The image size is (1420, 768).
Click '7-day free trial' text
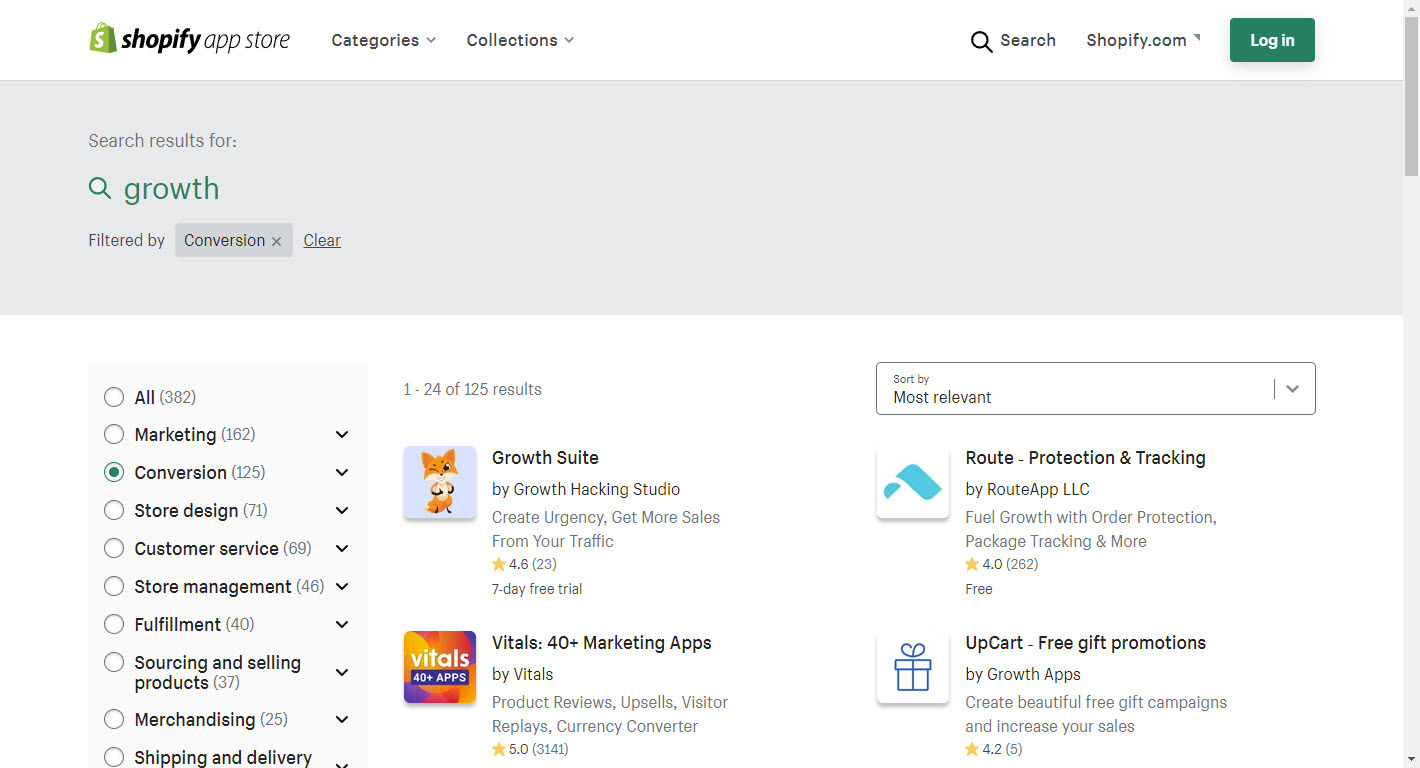click(537, 589)
